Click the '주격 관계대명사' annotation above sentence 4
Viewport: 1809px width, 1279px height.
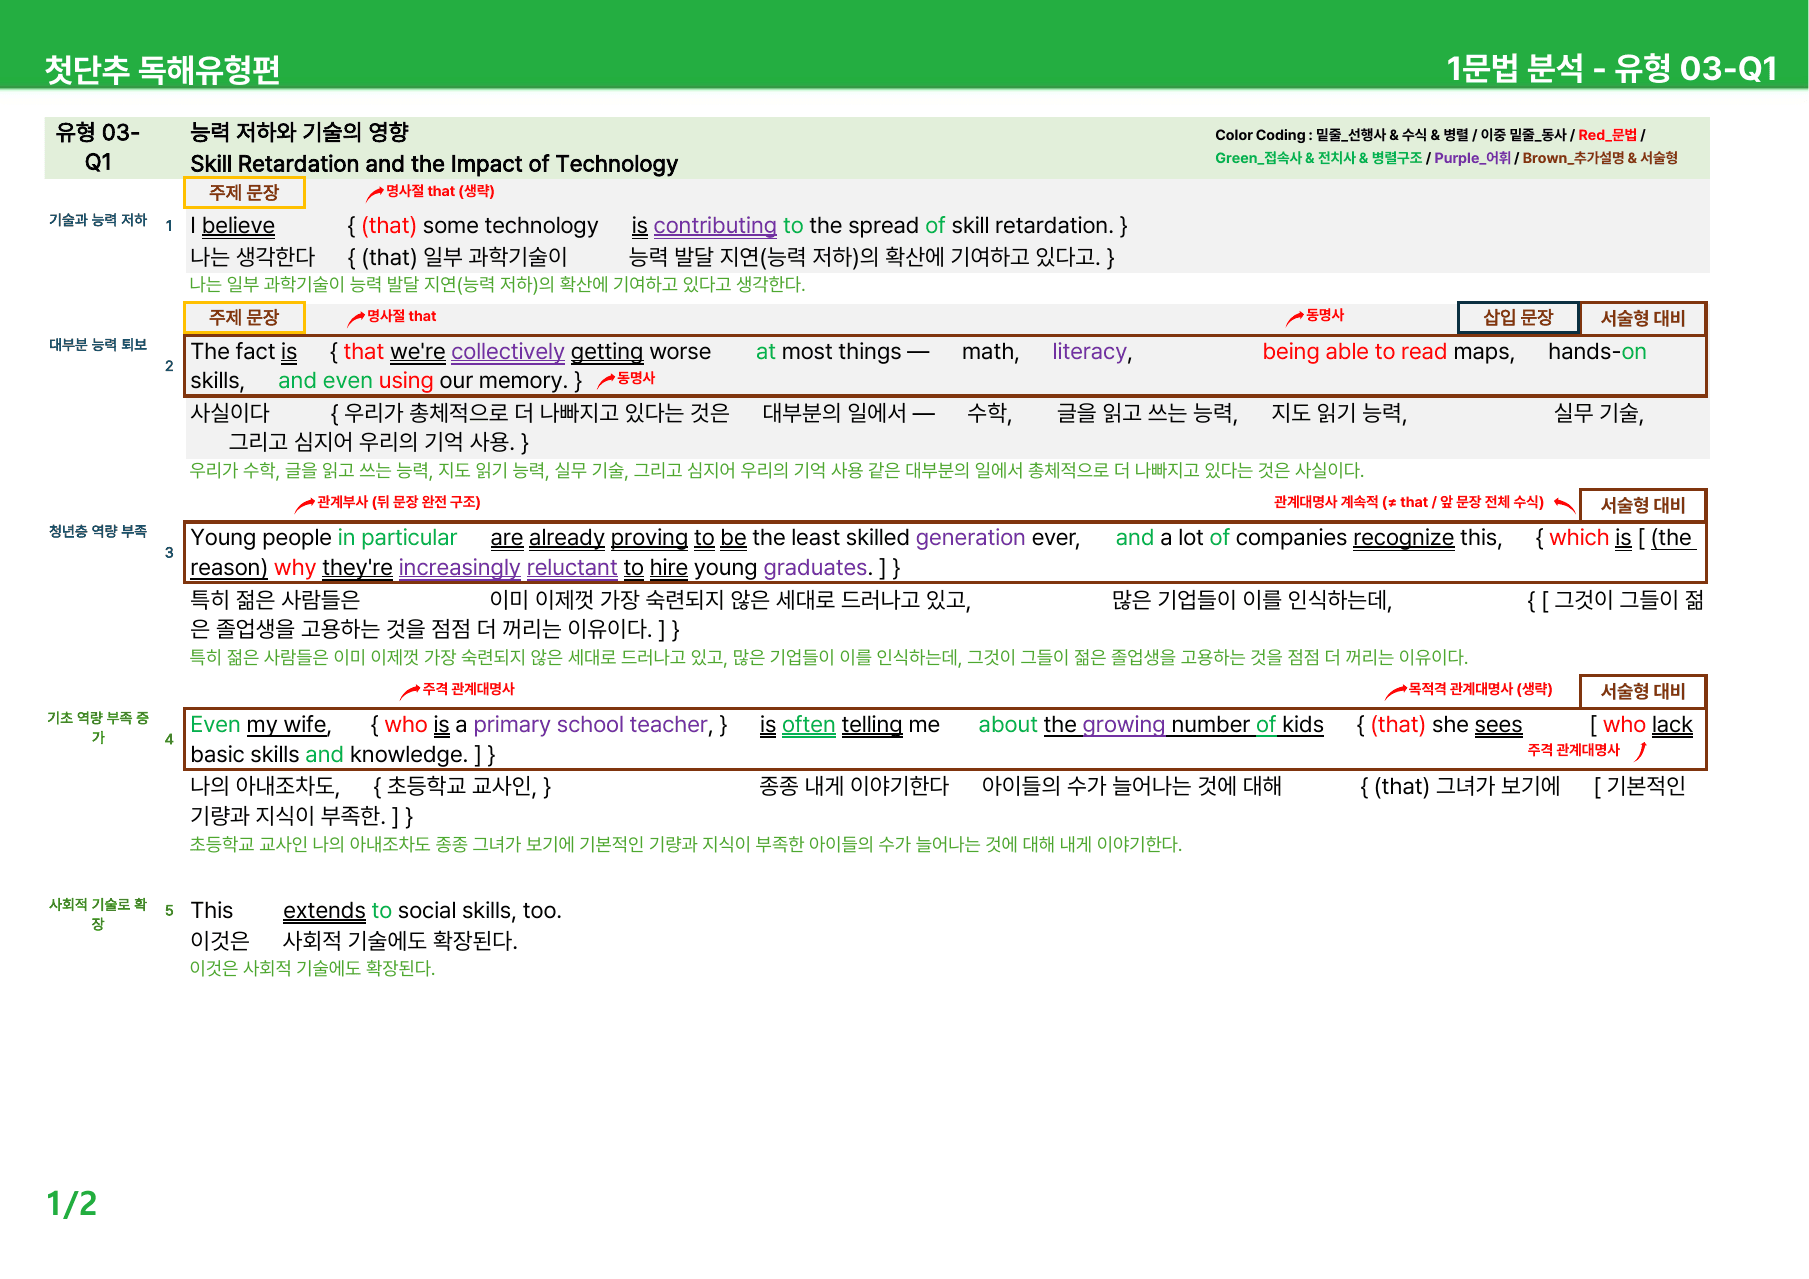pos(458,689)
